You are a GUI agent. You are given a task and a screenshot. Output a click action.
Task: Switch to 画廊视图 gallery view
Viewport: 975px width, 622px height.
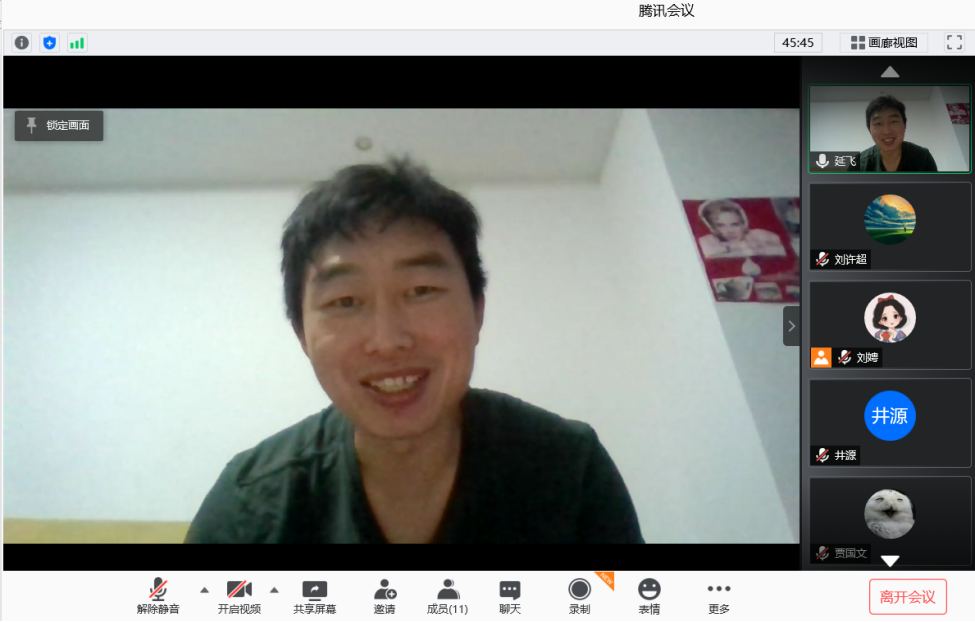(x=884, y=43)
